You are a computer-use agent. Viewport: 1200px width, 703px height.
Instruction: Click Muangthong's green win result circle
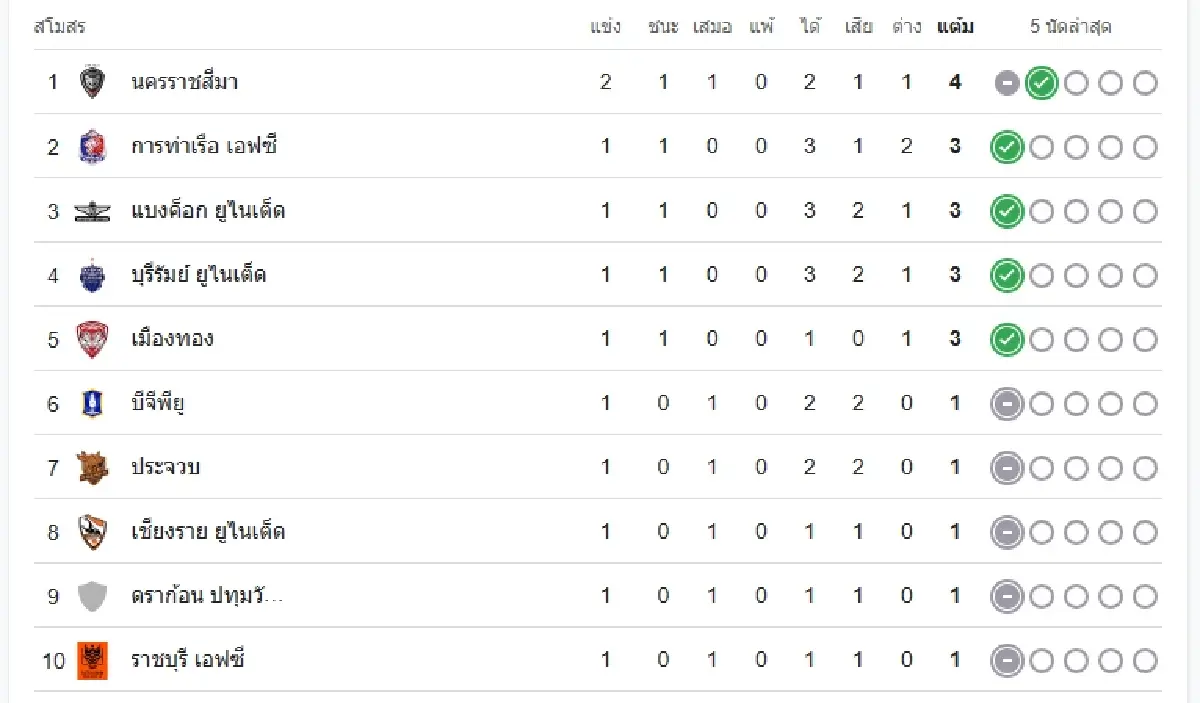(x=1007, y=340)
